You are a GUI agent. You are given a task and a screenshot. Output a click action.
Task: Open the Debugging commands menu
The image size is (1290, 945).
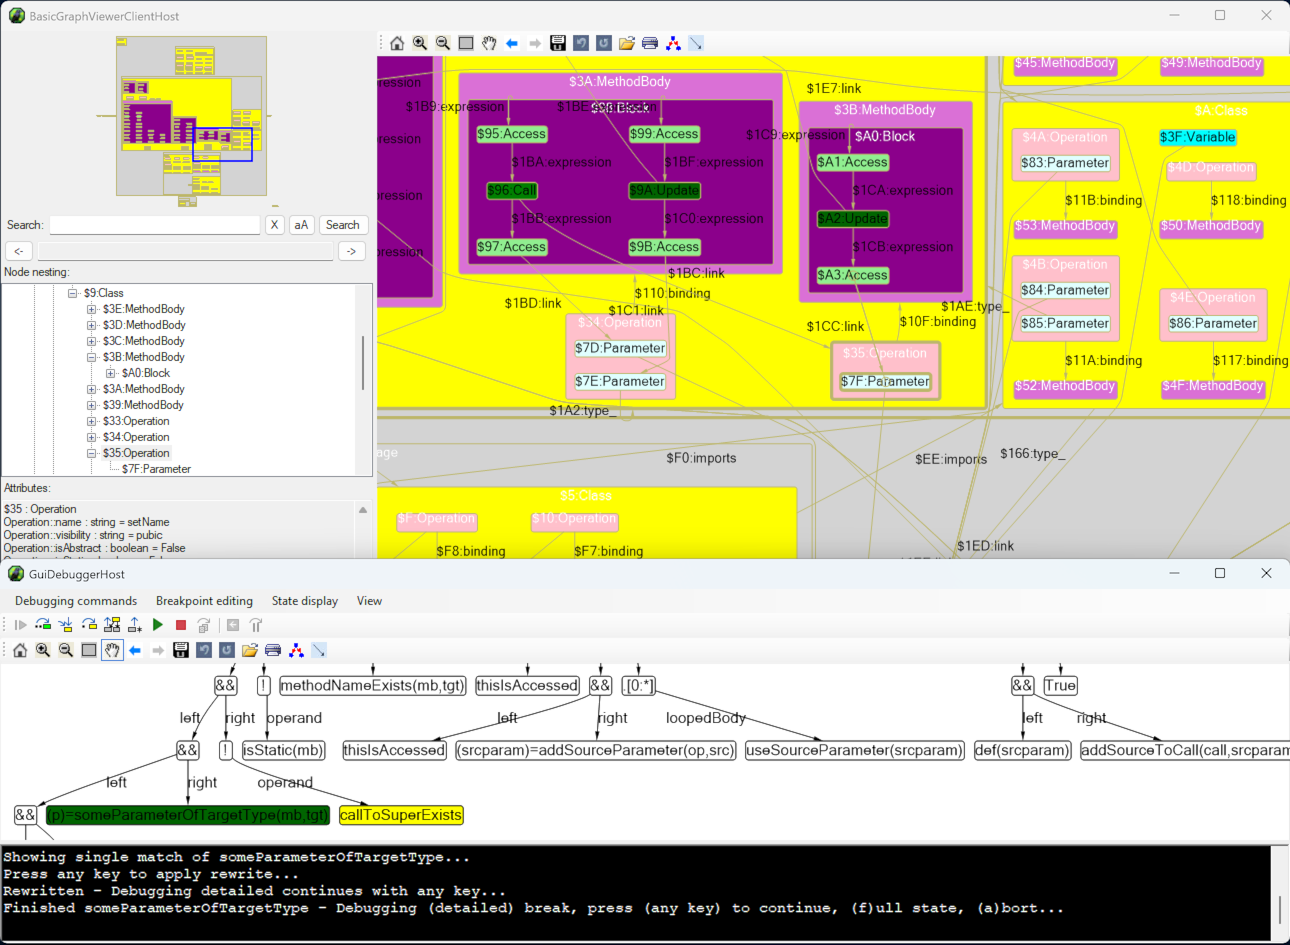(x=76, y=601)
